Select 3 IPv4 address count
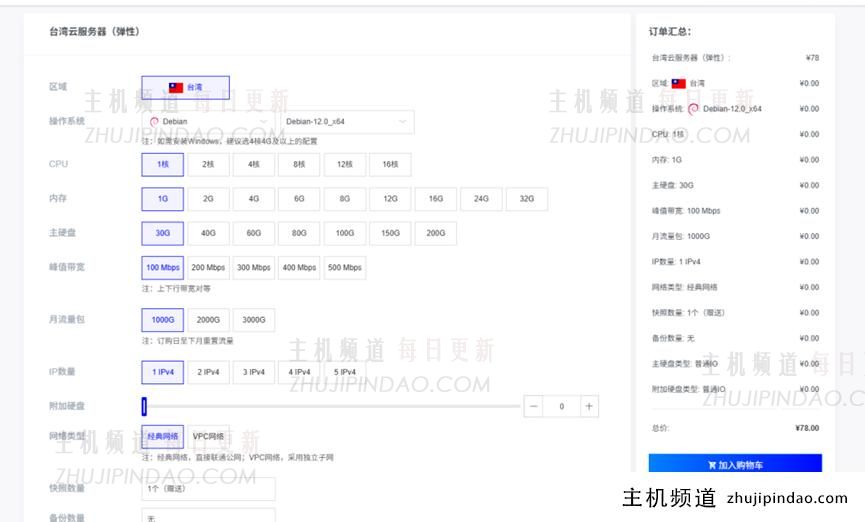This screenshot has width=865, height=522. pos(254,372)
